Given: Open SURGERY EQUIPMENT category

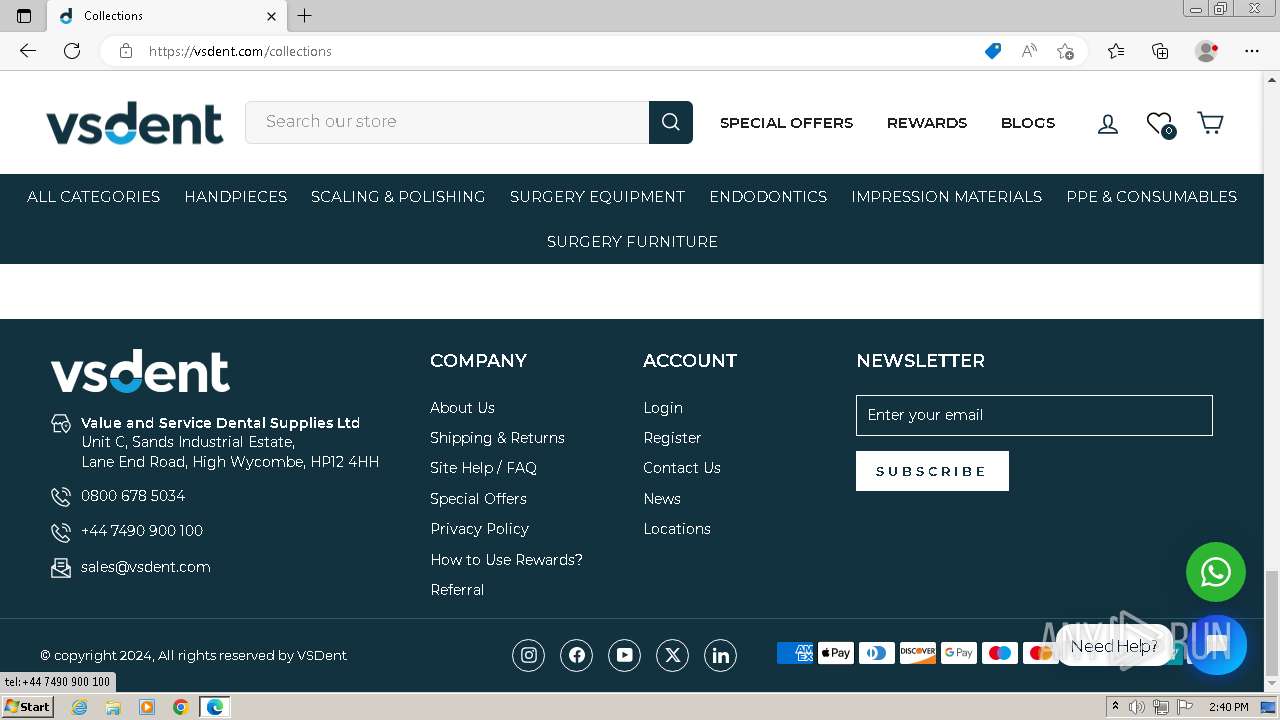Looking at the screenshot, I should coord(598,197).
